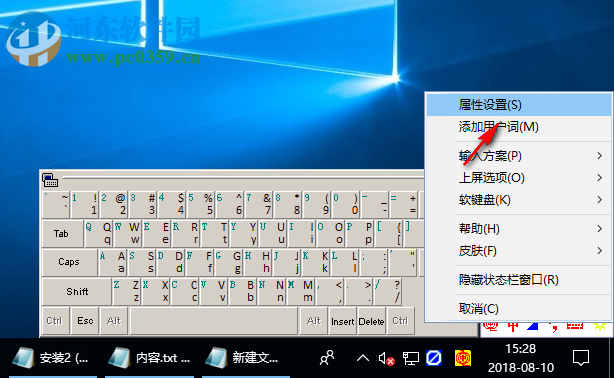Click the question mark / slash key
The image size is (614, 378).
(x=388, y=291)
